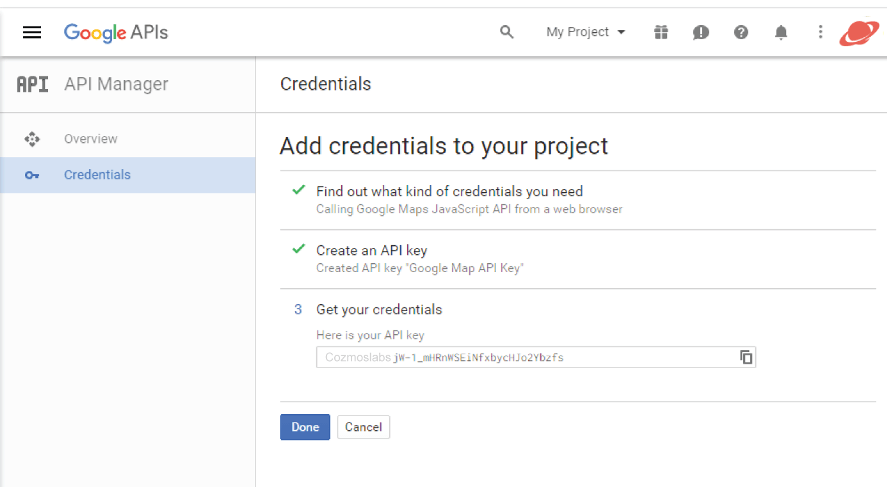Open the 'Create an API key' step
This screenshot has height=487, width=887.
(x=372, y=251)
